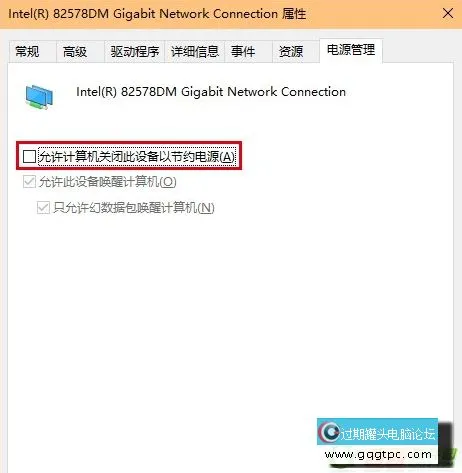The height and width of the screenshot is (473, 462).
Task: Click the Intel(R) 82578DM device name label
Action: pyautogui.click(x=211, y=92)
